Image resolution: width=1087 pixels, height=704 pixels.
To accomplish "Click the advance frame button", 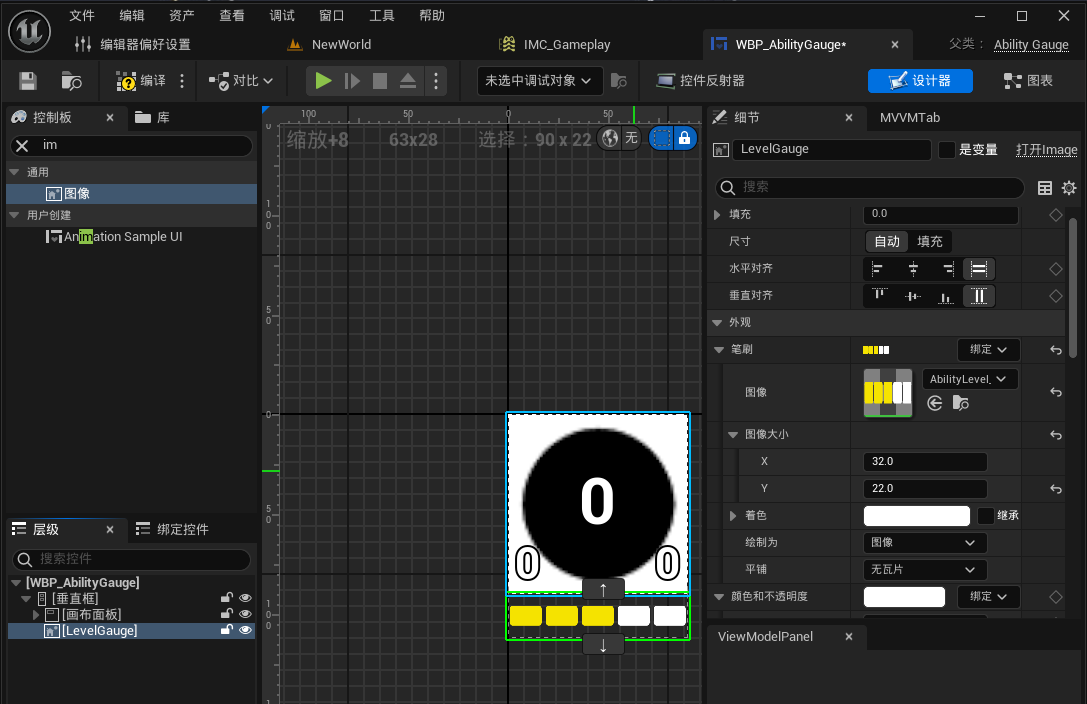I will pyautogui.click(x=352, y=81).
